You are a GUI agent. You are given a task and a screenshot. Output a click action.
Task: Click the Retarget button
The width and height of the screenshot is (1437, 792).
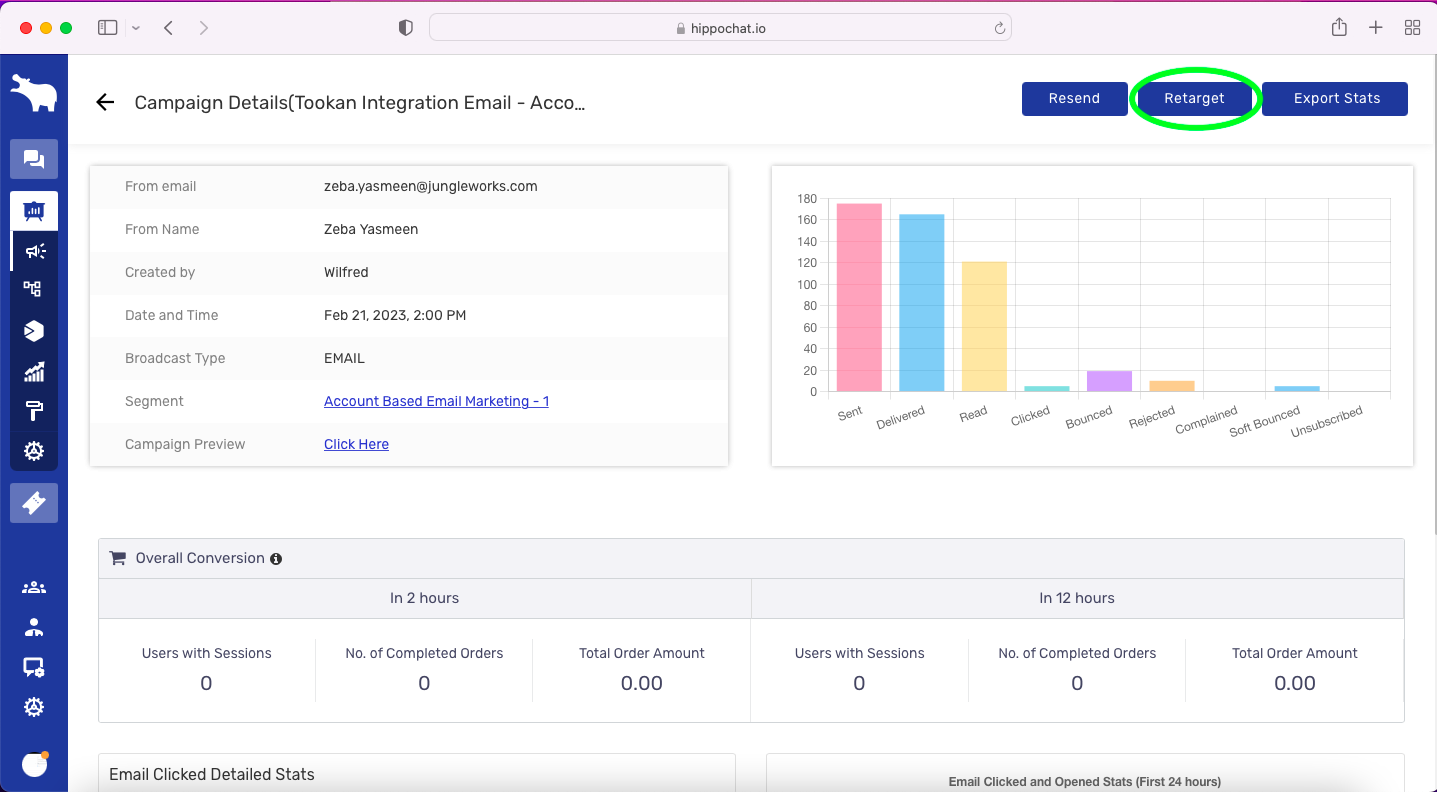(1194, 99)
